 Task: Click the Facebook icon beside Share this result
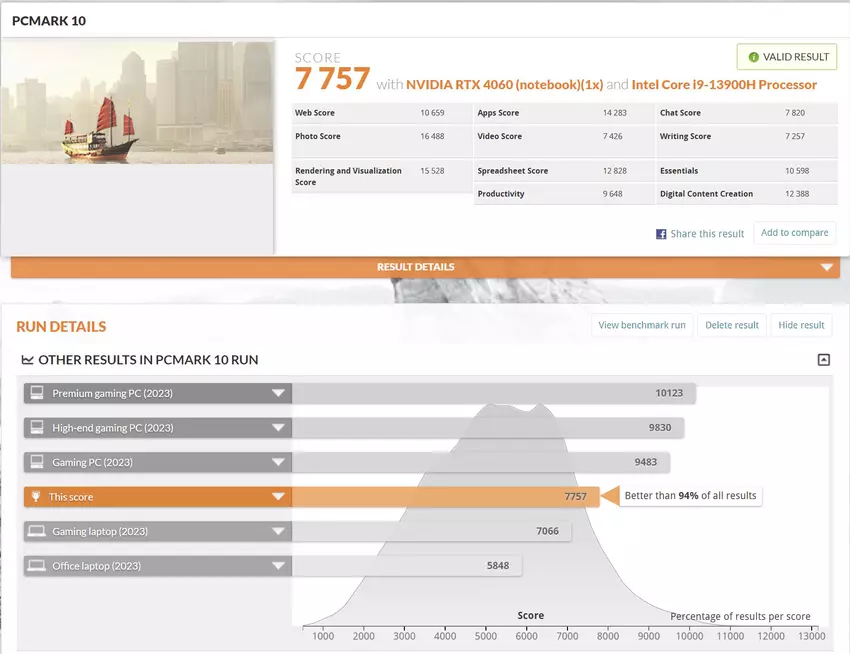(661, 234)
